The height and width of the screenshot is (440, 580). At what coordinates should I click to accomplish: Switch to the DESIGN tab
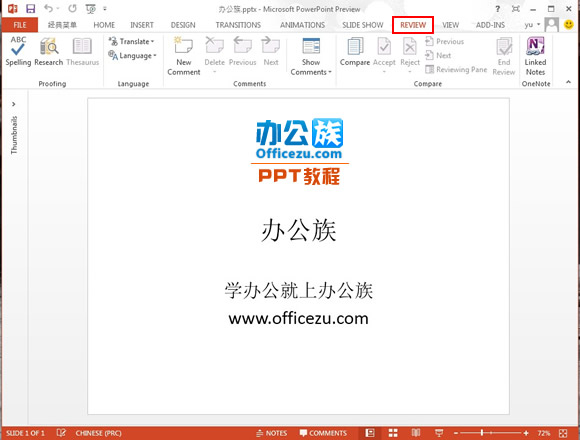click(183, 25)
